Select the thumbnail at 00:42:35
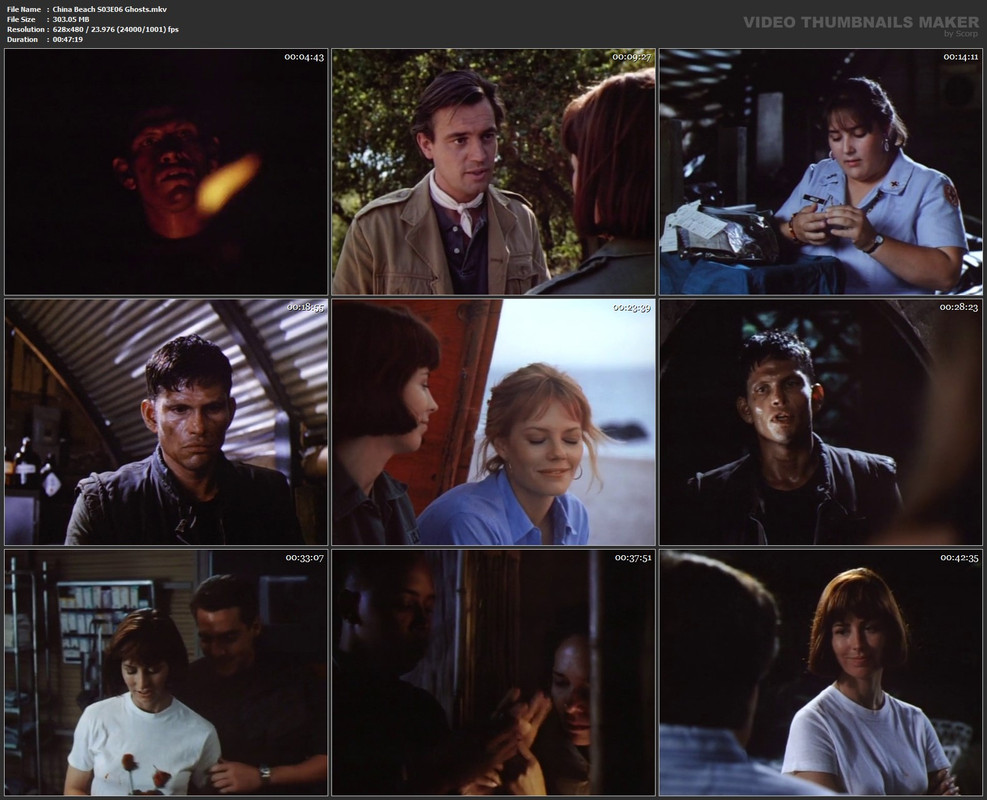Screen dimensions: 987x800 [821, 672]
